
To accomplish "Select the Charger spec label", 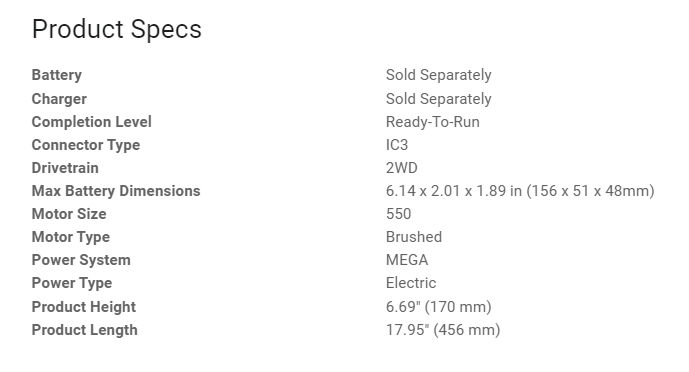I will point(59,99).
